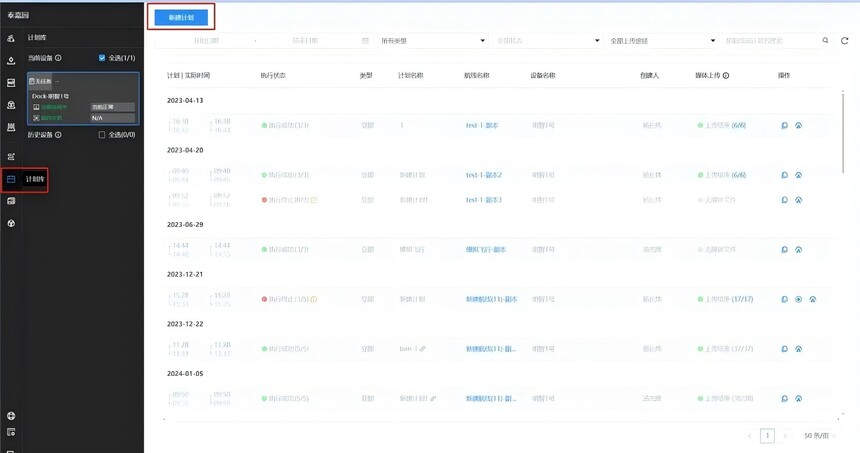Go to next page arrow
This screenshot has height=453, width=860.
tap(785, 436)
